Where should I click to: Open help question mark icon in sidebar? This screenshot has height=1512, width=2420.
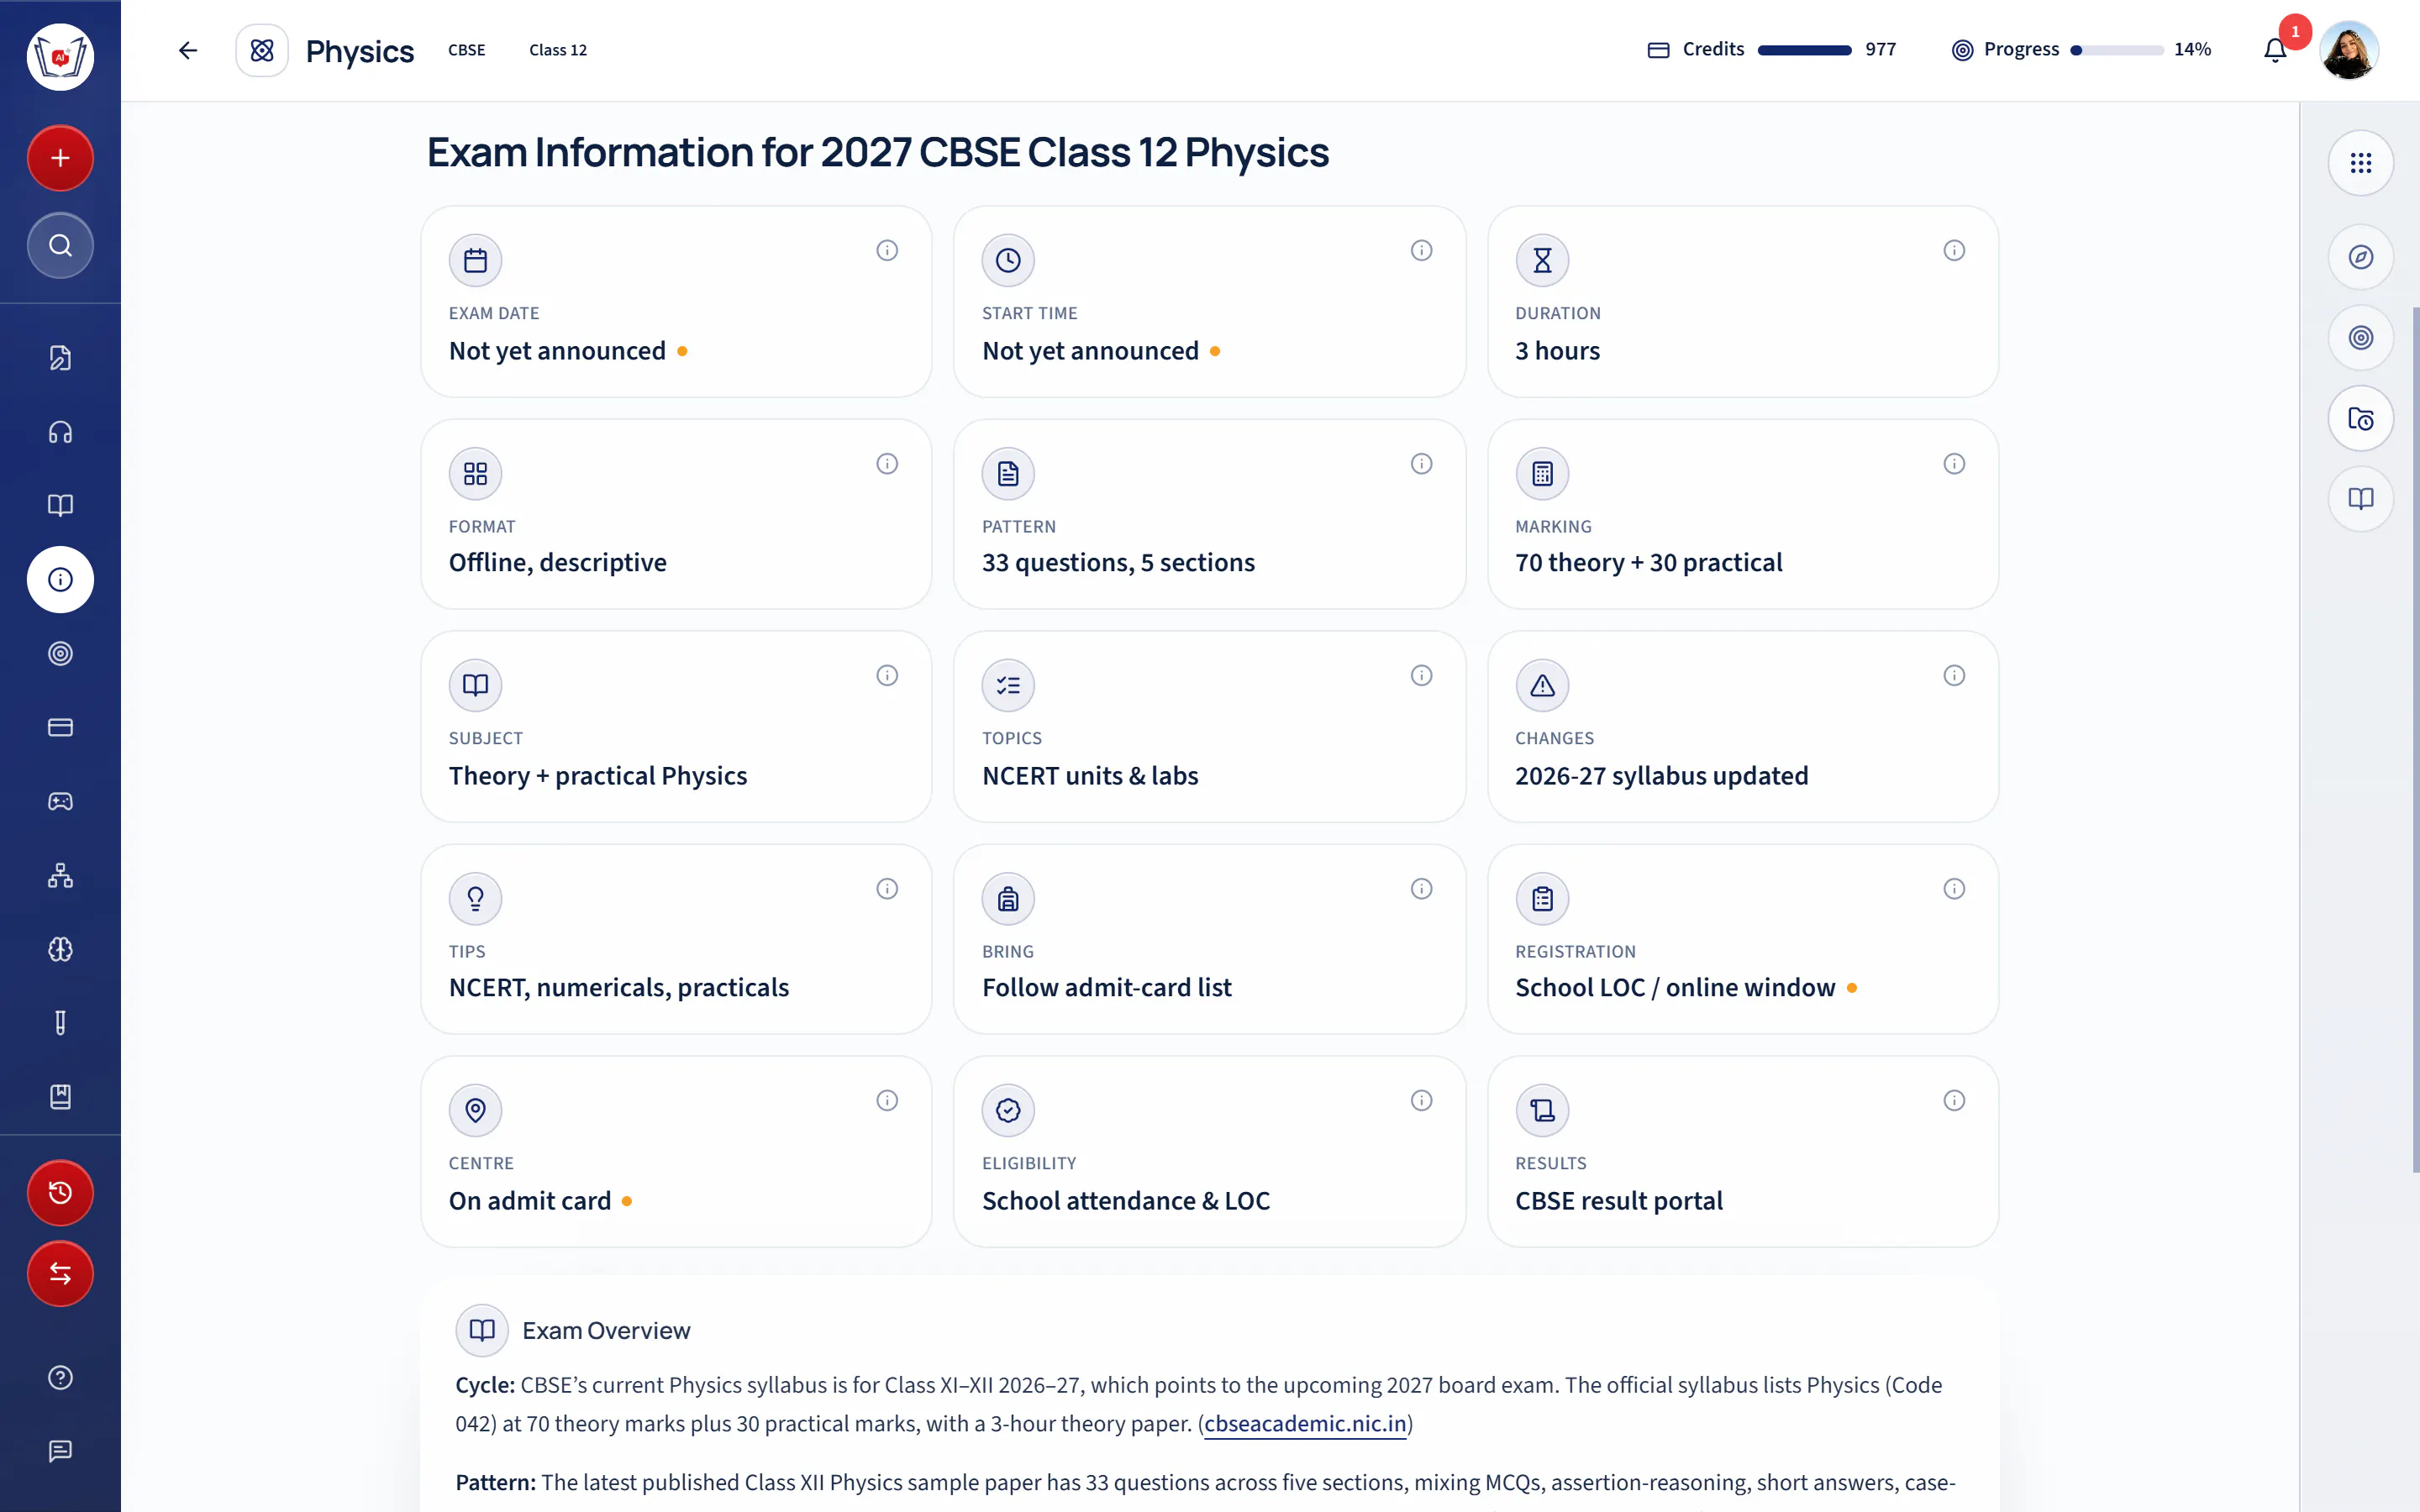tap(60, 1377)
